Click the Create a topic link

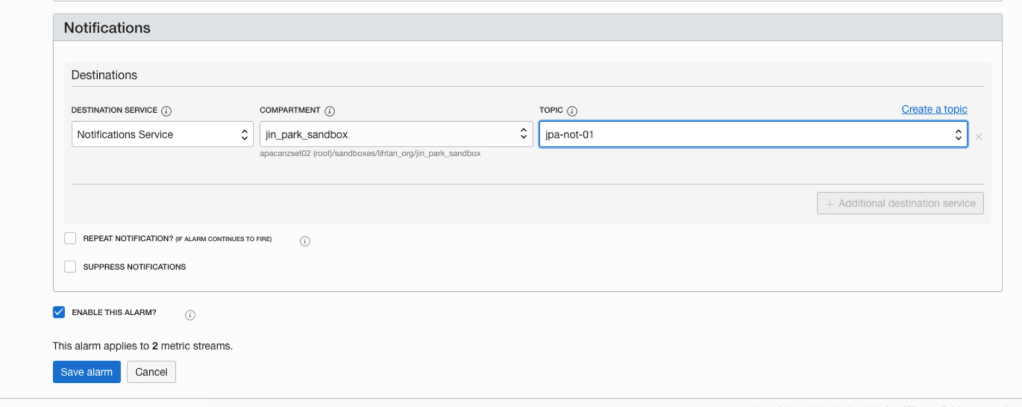pos(934,109)
